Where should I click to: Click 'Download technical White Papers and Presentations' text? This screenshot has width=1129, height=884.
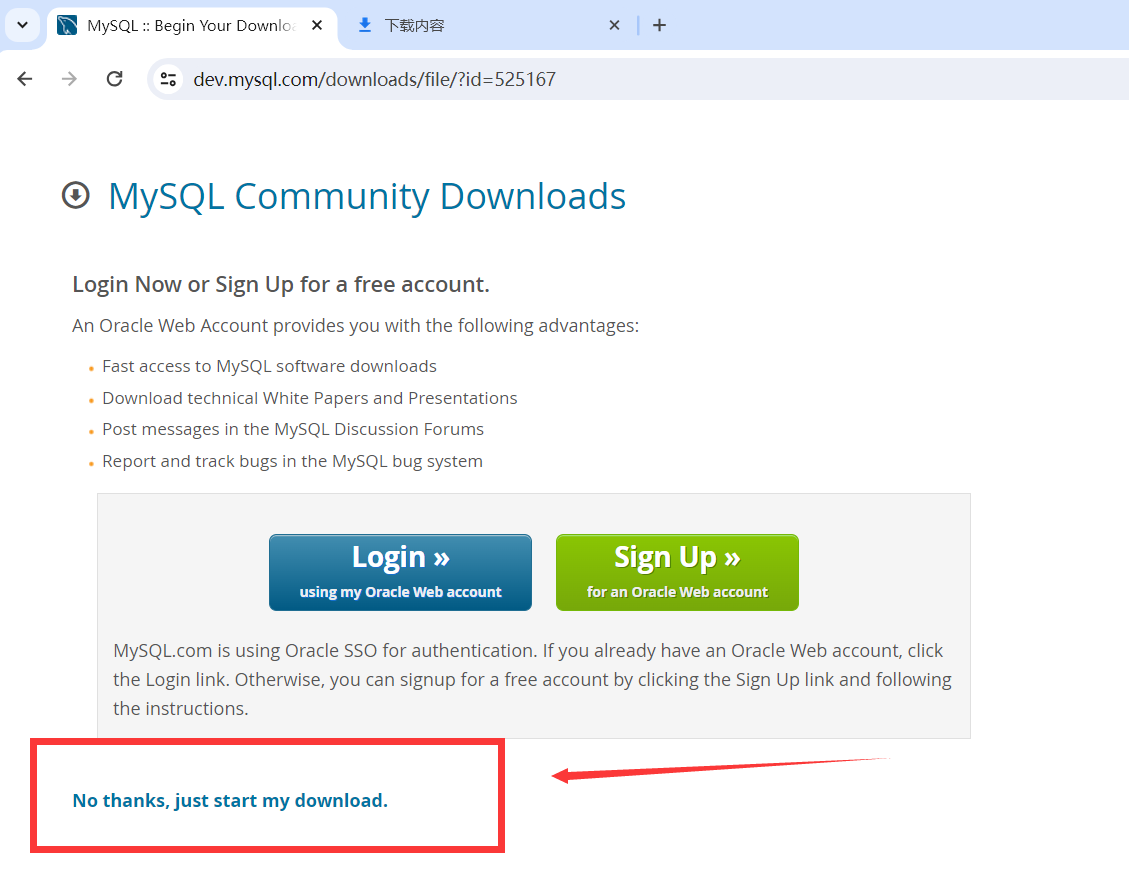click(310, 398)
